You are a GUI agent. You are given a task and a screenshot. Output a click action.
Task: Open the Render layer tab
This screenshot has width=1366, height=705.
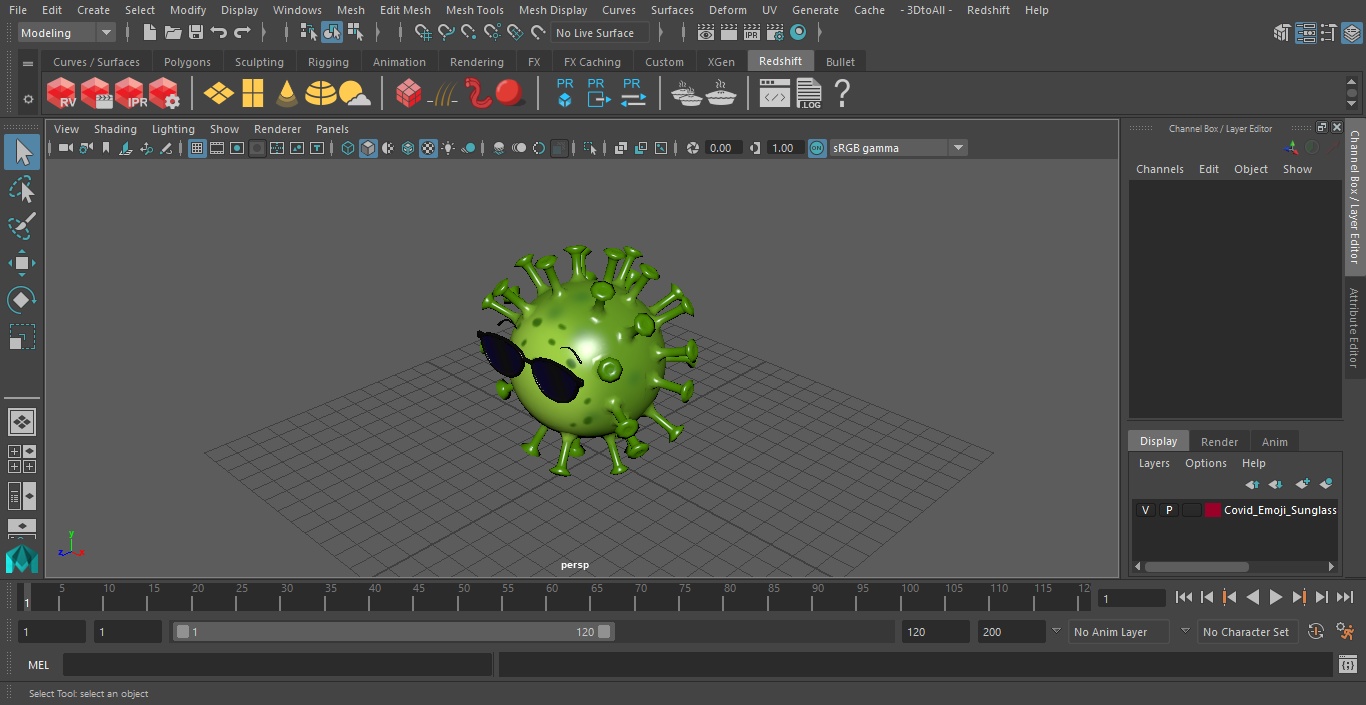pos(1219,441)
